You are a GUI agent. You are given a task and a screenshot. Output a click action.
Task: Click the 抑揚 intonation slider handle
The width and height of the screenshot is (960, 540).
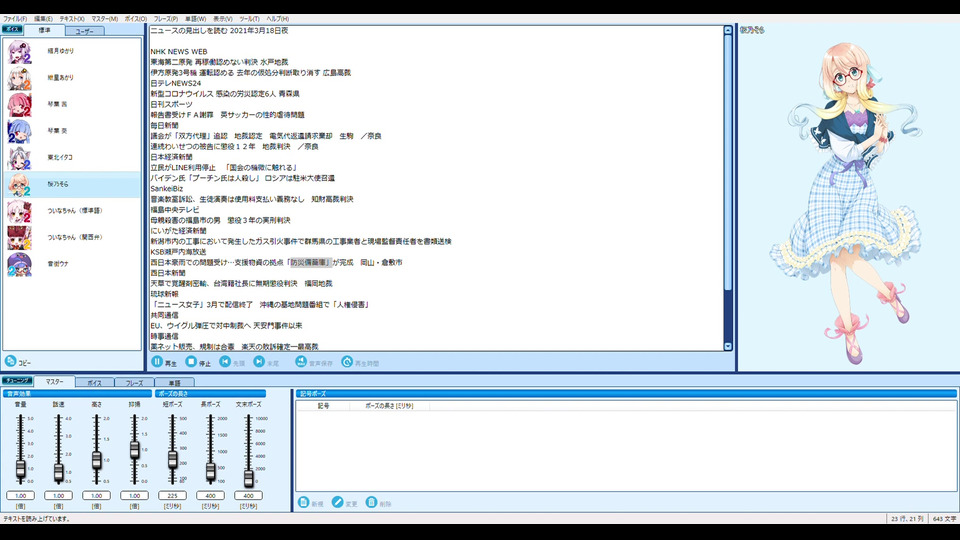coord(134,450)
